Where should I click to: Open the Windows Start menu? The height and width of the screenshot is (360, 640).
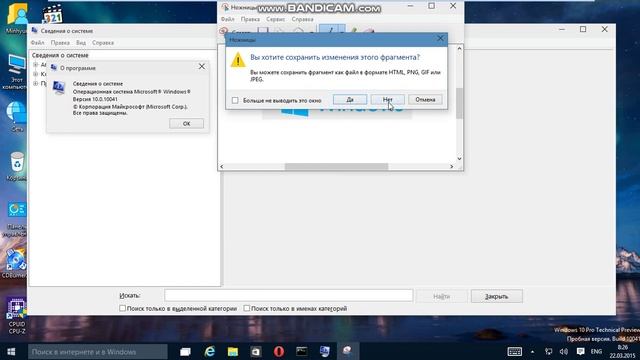[x=11, y=351]
